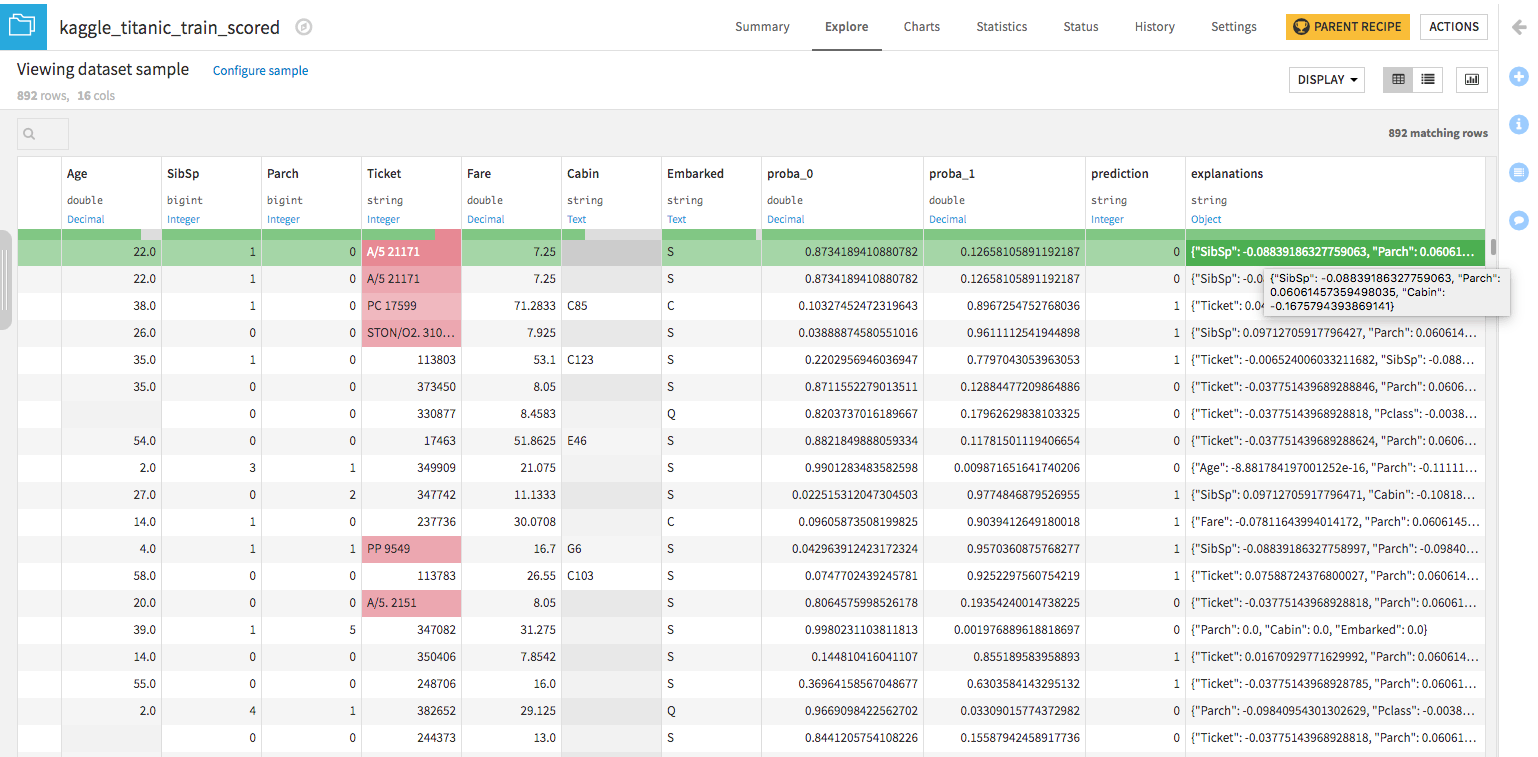This screenshot has width=1538, height=757.
Task: Click the blue plus icon in sidebar
Action: coord(1518,76)
